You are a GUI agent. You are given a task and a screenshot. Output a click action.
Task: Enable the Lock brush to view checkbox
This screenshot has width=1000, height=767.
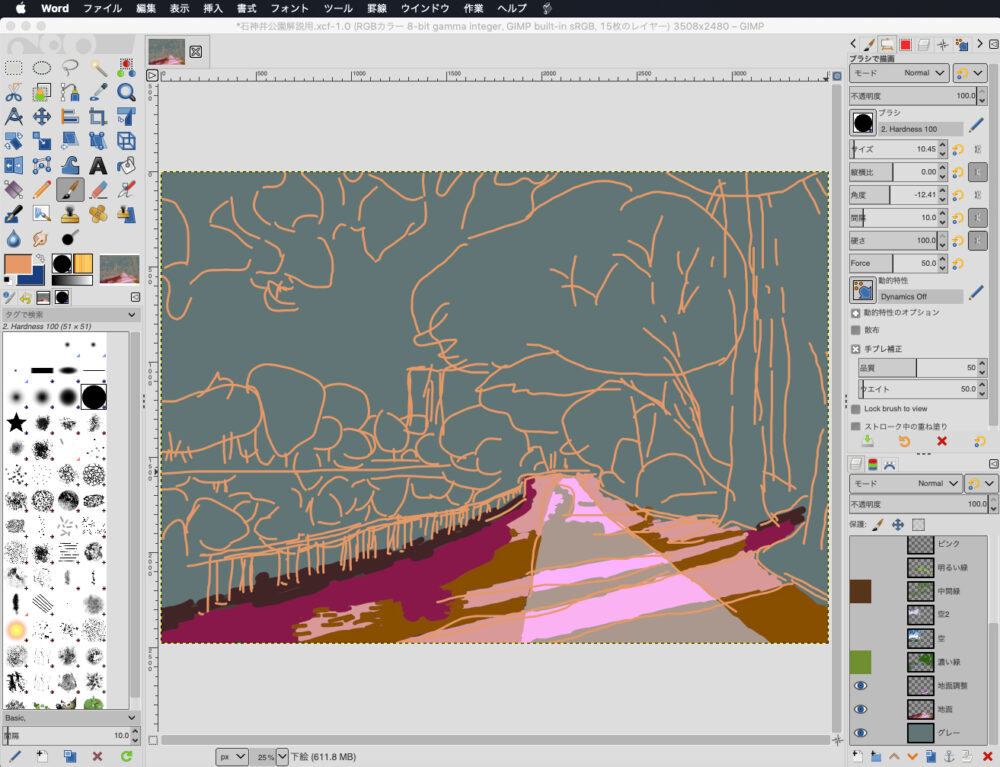point(856,409)
